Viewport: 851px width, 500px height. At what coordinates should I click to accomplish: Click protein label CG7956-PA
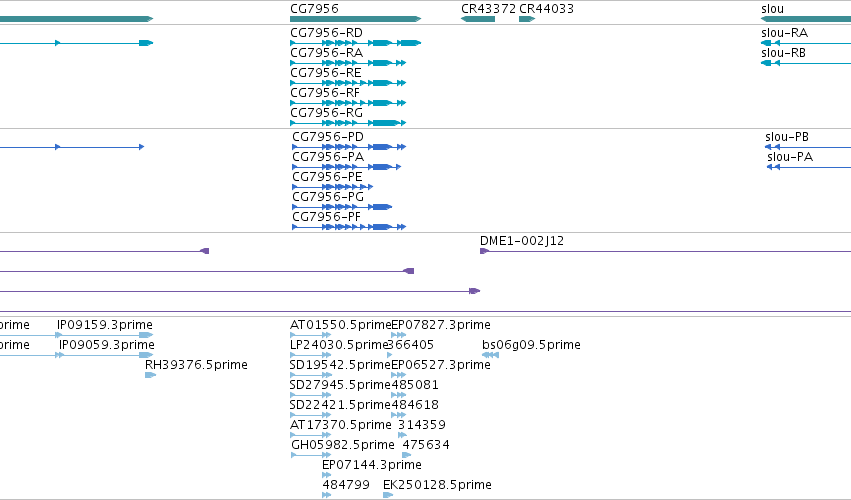[328, 157]
